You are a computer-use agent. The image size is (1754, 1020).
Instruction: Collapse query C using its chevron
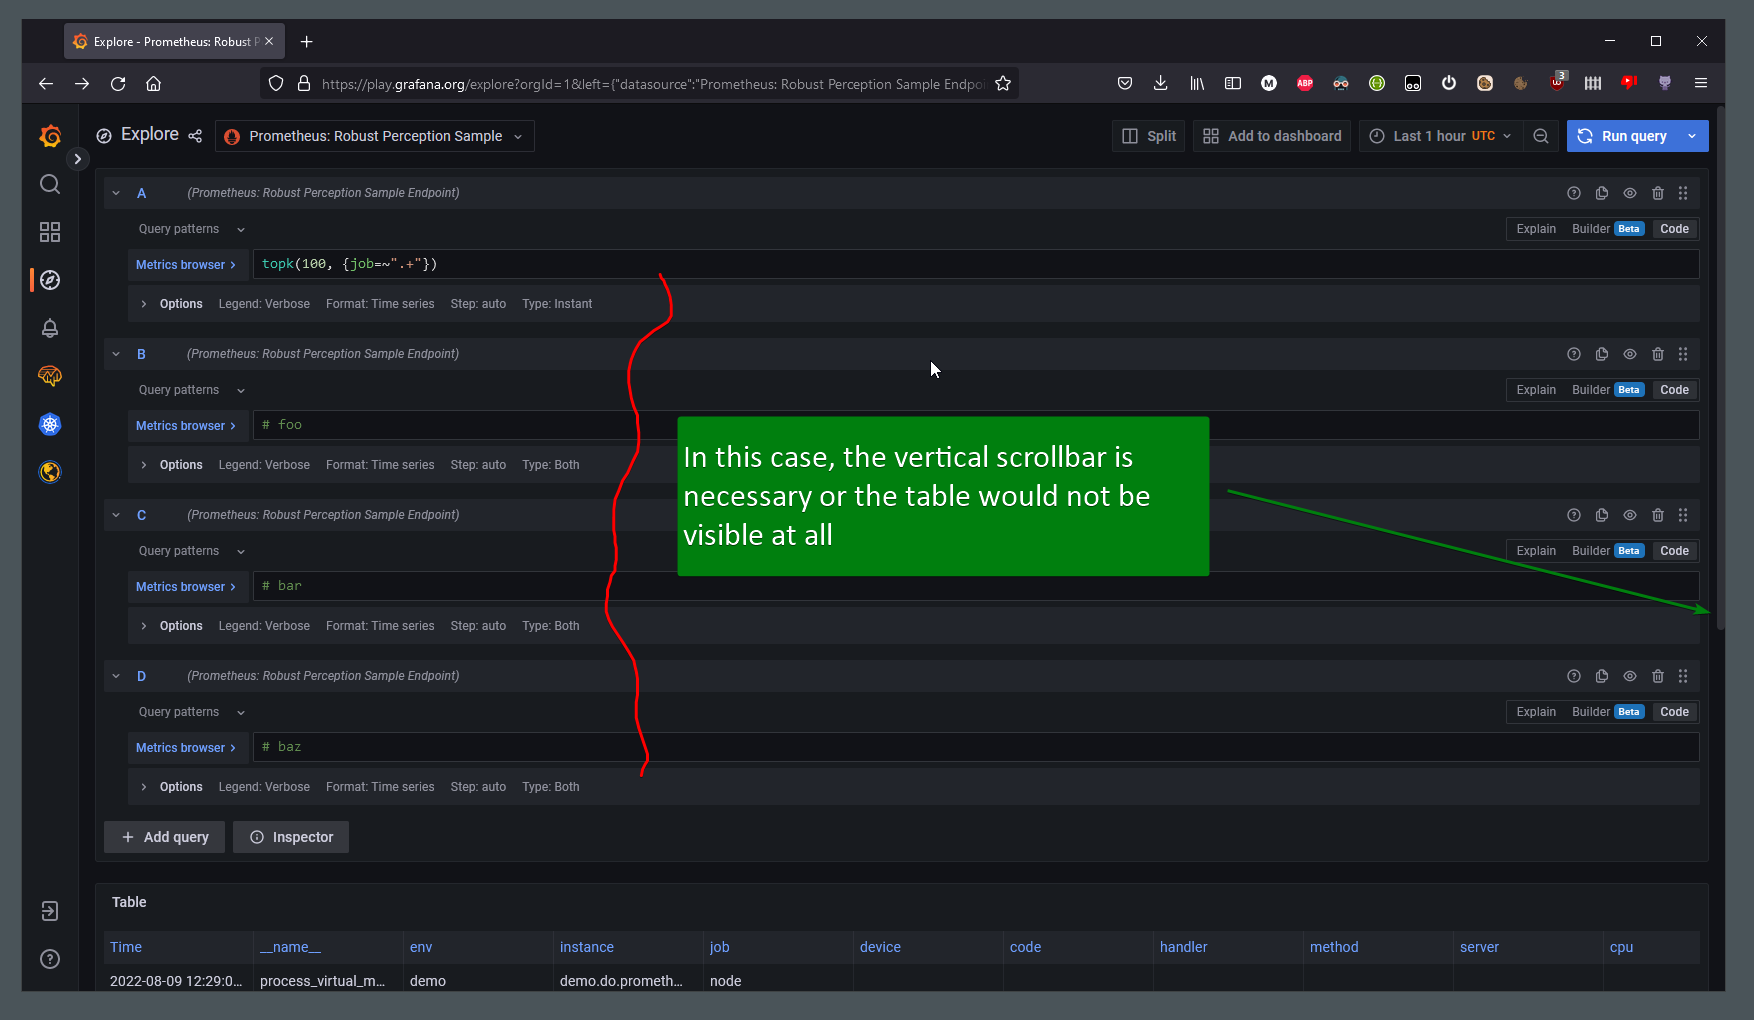pos(115,514)
